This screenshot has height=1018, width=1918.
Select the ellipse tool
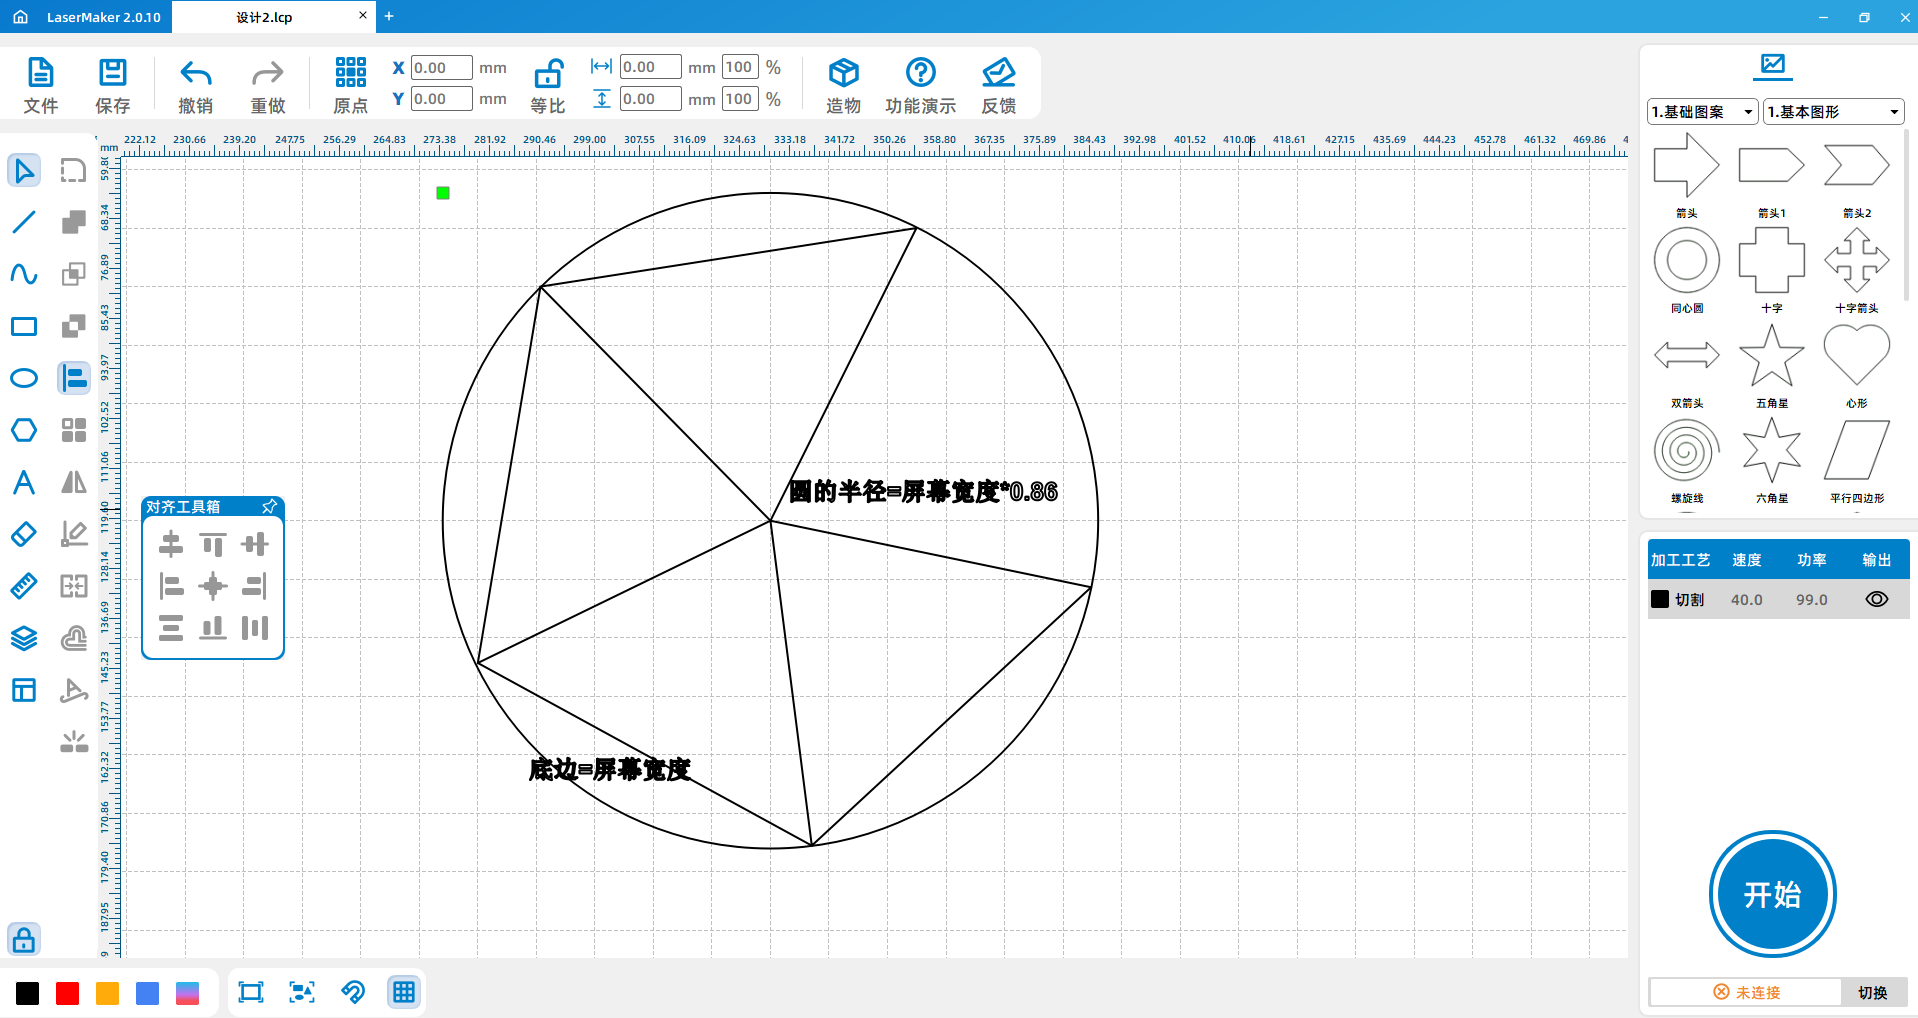(24, 378)
